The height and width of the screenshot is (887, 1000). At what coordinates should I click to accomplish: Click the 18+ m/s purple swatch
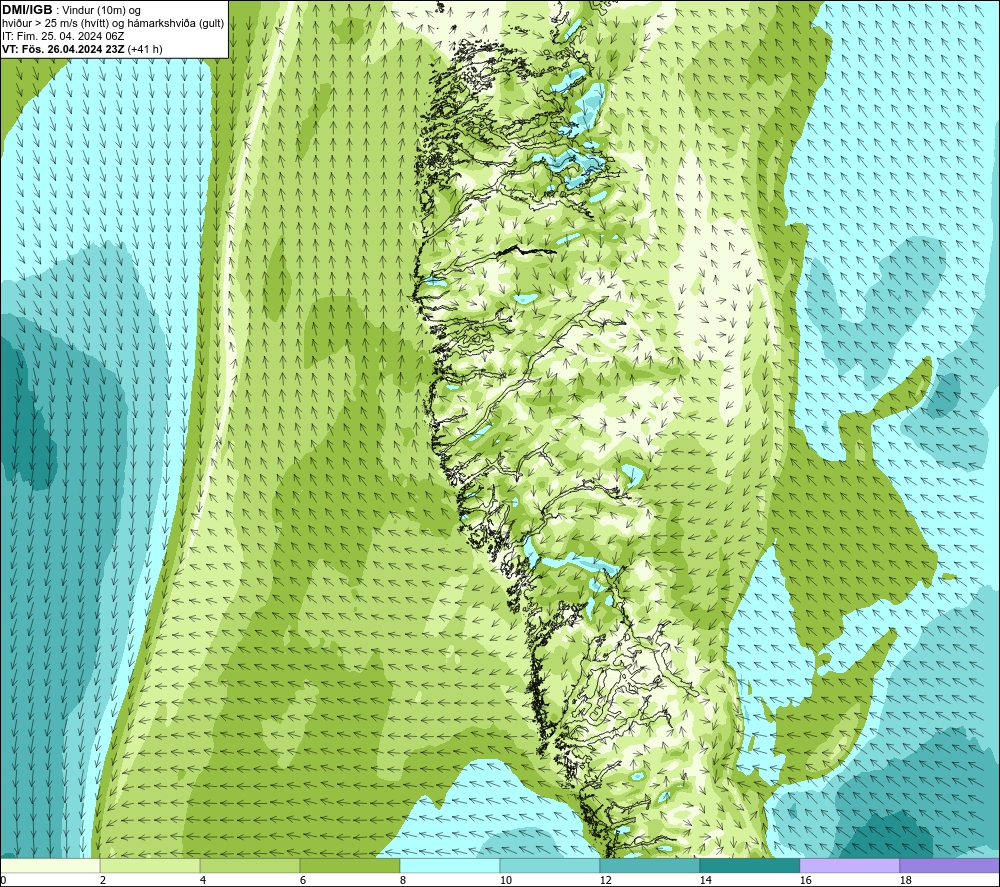pyautogui.click(x=949, y=866)
